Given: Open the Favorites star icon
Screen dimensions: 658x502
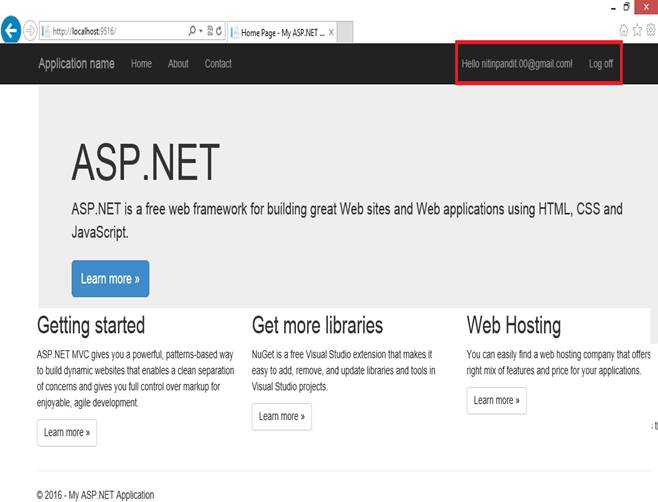Looking at the screenshot, I should pyautogui.click(x=637, y=30).
